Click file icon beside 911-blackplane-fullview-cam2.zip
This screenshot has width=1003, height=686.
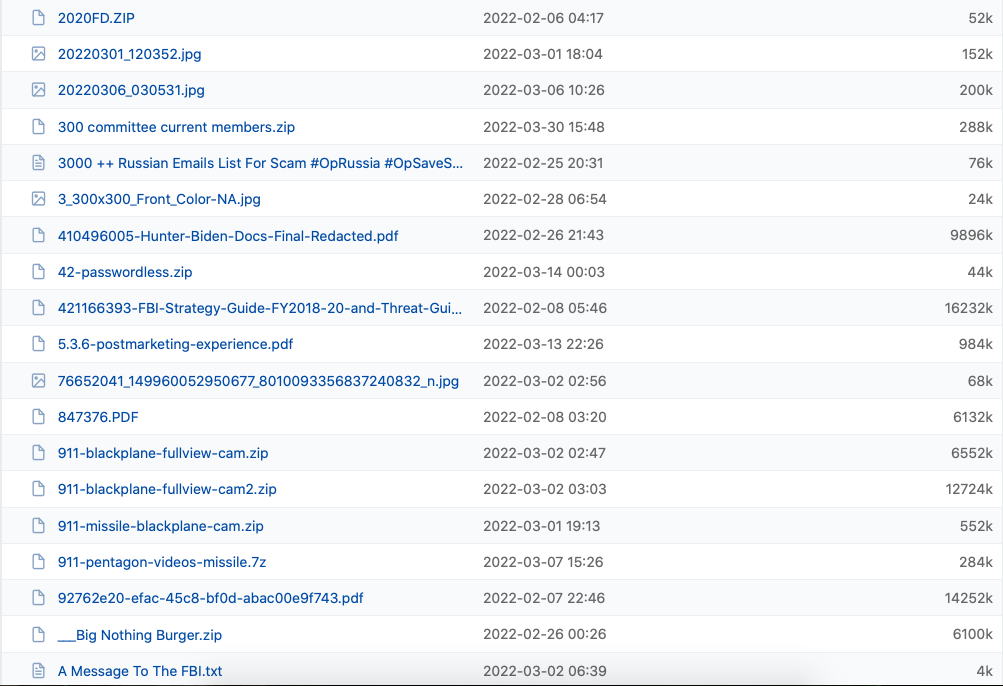[38, 489]
